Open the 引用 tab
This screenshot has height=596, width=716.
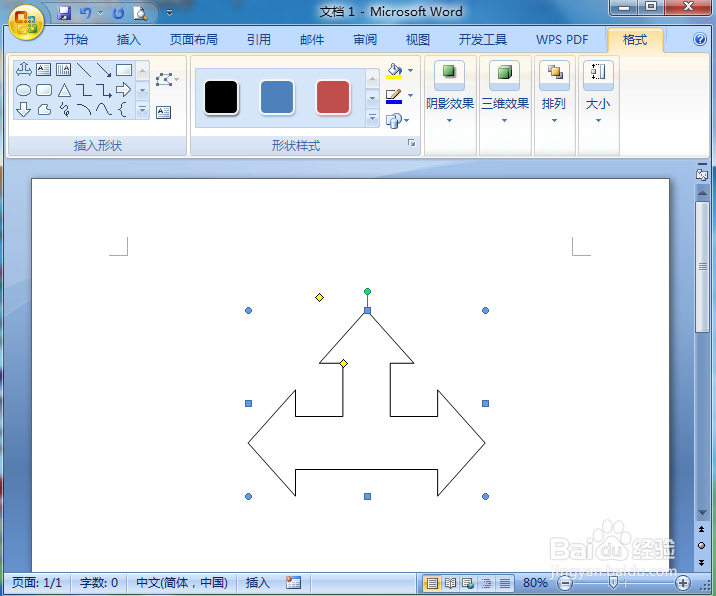[x=259, y=40]
